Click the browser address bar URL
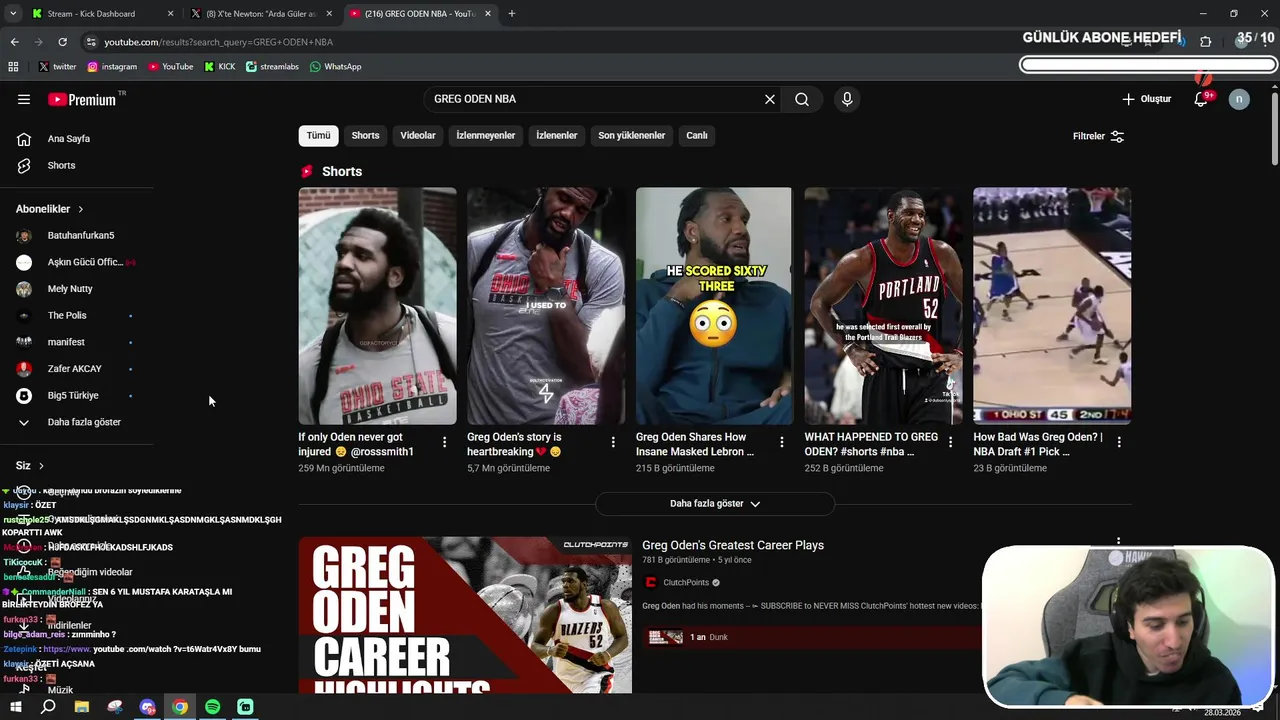The height and width of the screenshot is (720, 1280). click(x=219, y=42)
